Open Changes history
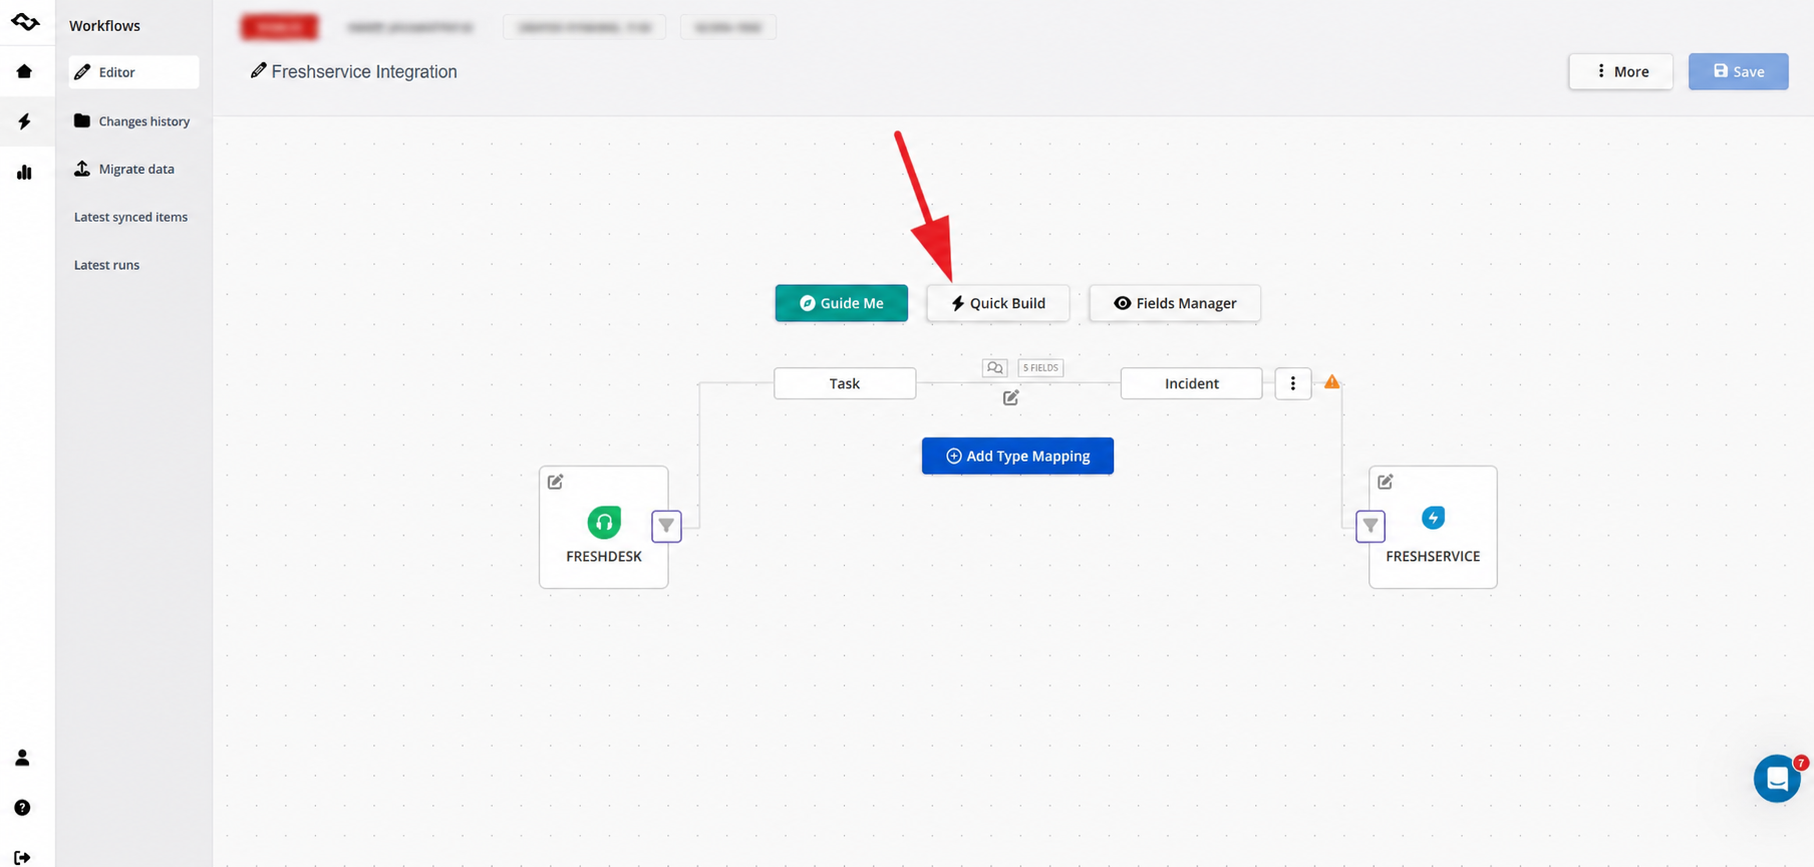This screenshot has height=867, width=1814. click(132, 121)
